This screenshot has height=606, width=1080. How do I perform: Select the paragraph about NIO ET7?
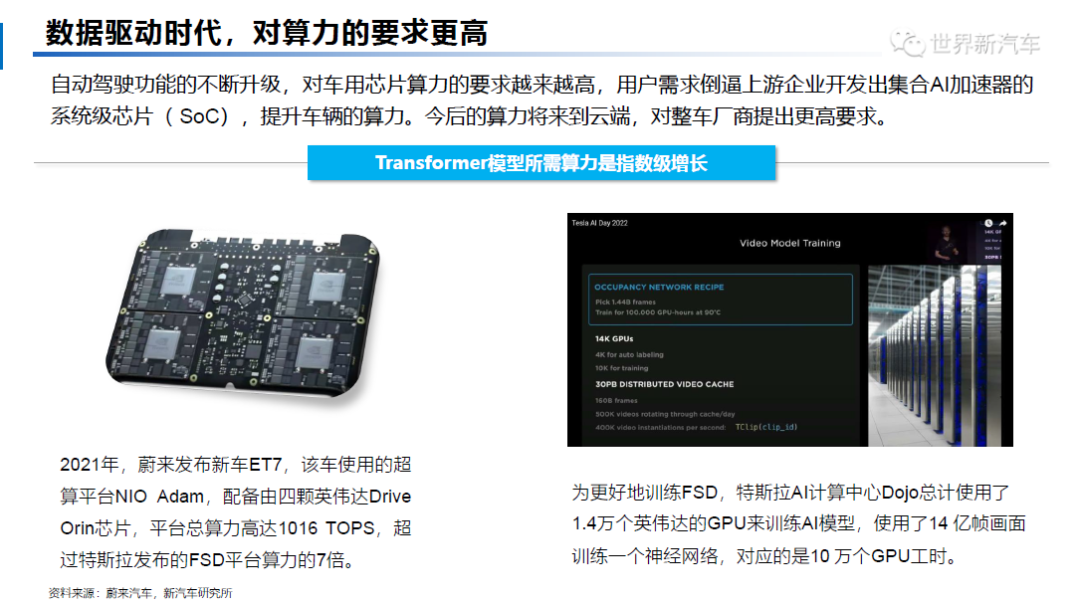click(x=236, y=512)
